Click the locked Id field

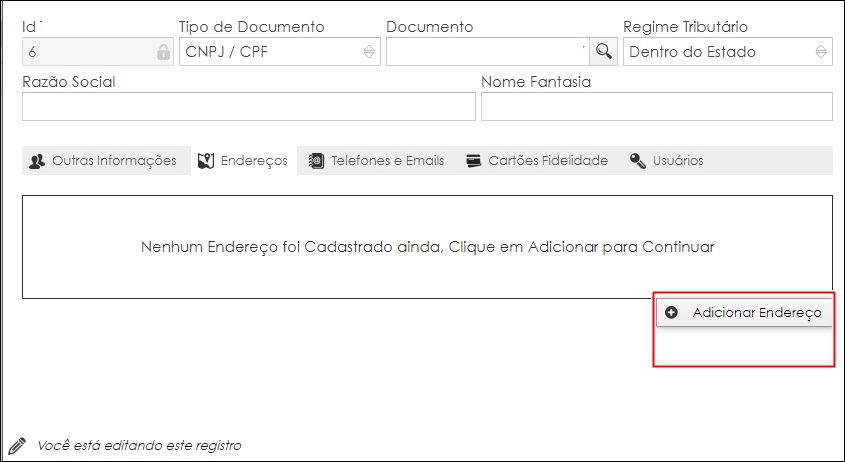pos(98,52)
